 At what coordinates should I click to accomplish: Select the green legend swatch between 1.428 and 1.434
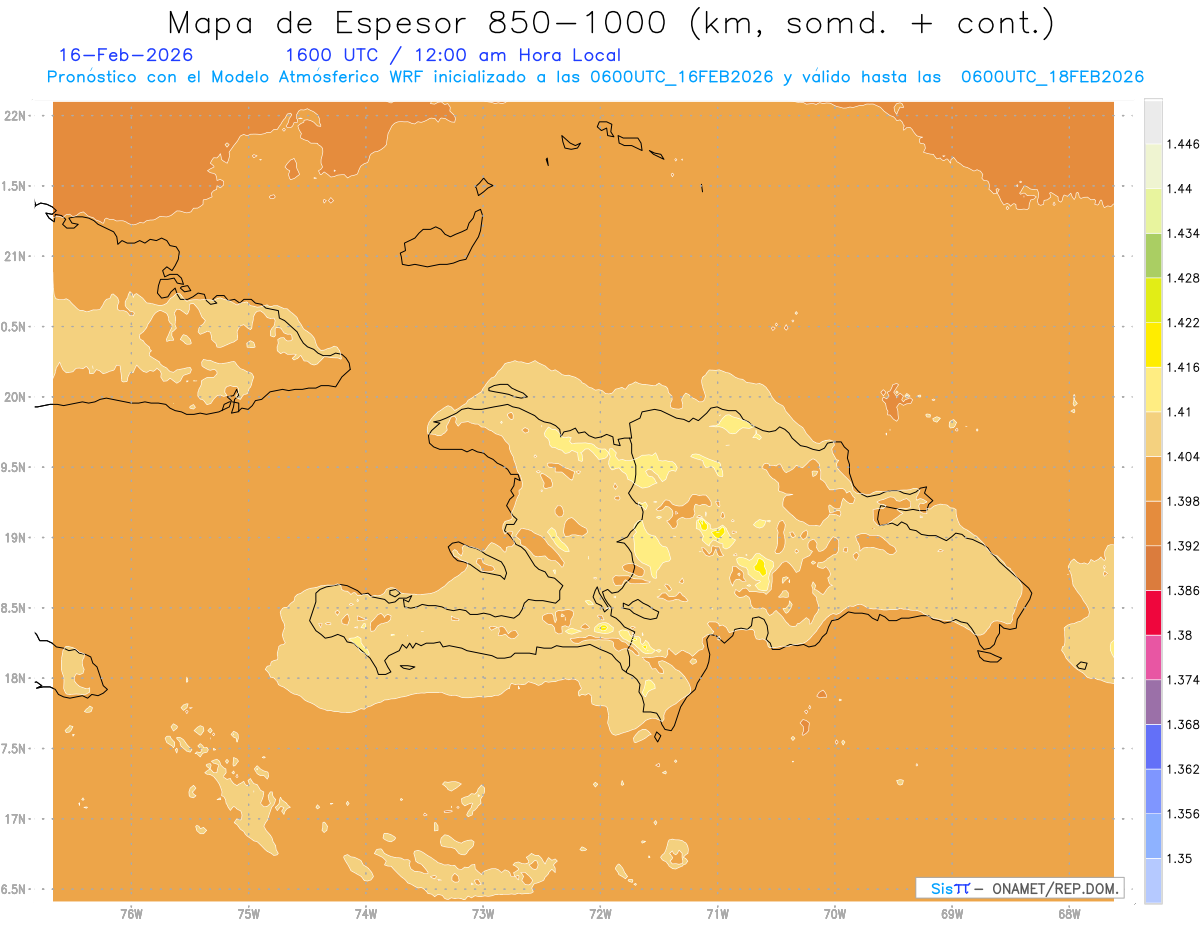(1153, 255)
